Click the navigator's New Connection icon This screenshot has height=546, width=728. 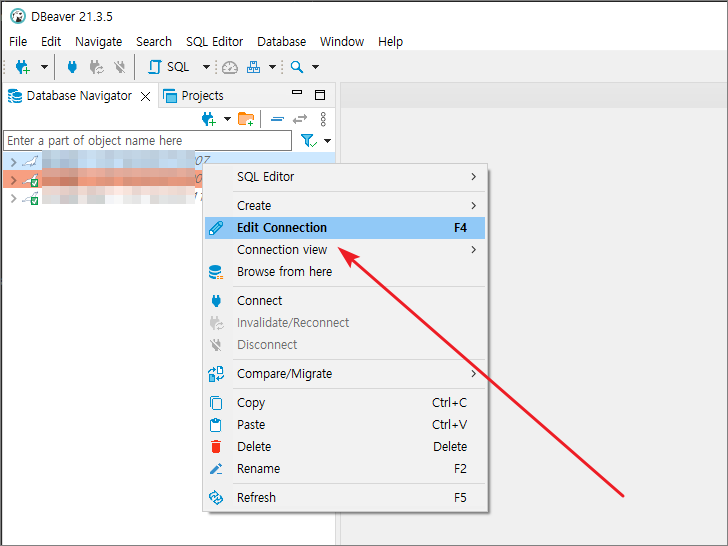(209, 119)
